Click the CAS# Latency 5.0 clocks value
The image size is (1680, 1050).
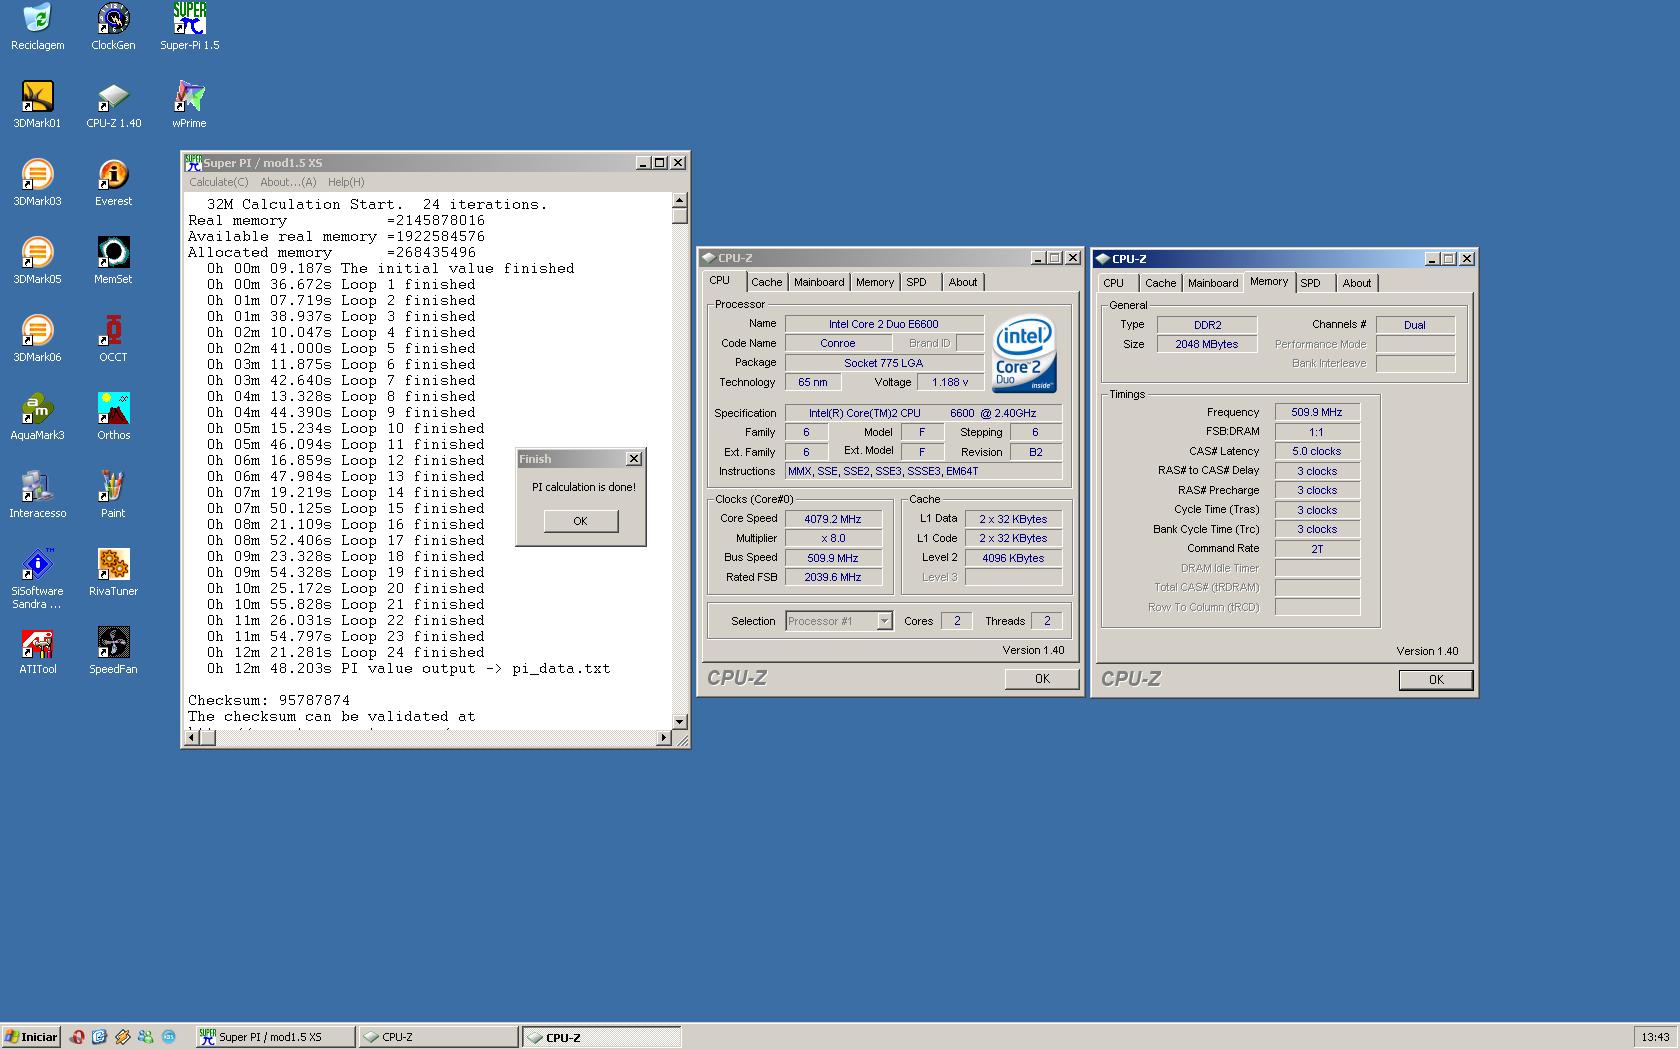click(x=1317, y=451)
